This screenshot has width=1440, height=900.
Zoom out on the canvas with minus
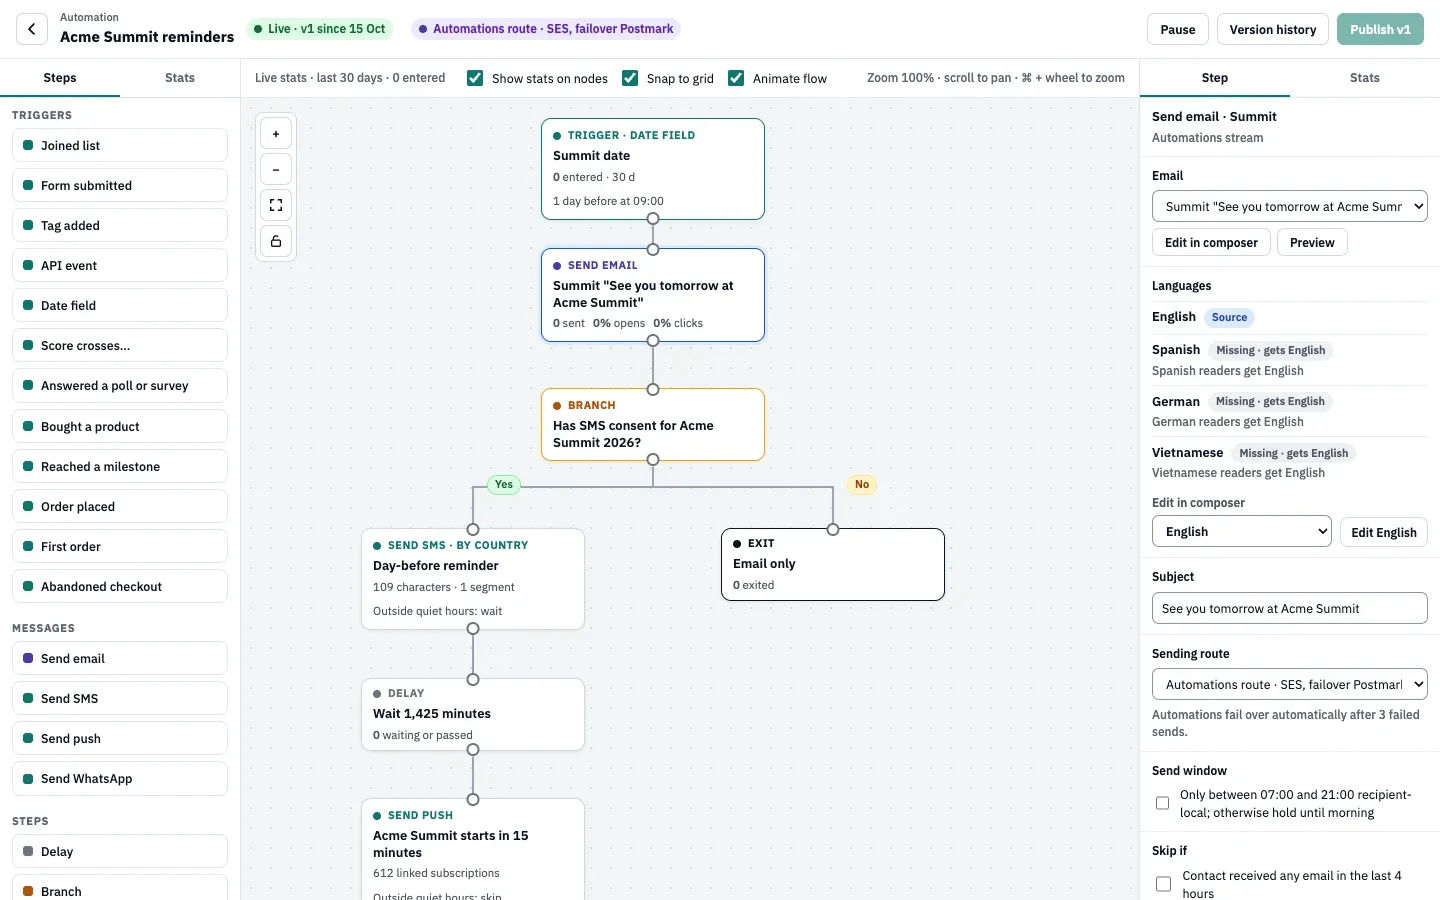pyautogui.click(x=276, y=170)
